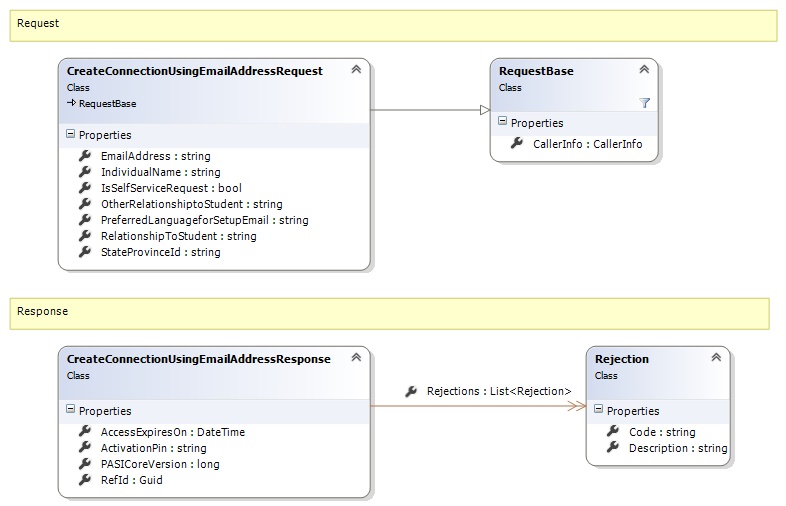This screenshot has height=506, width=786.
Task: Click wrench icon beside StateProvinceId property
Action: pos(85,252)
